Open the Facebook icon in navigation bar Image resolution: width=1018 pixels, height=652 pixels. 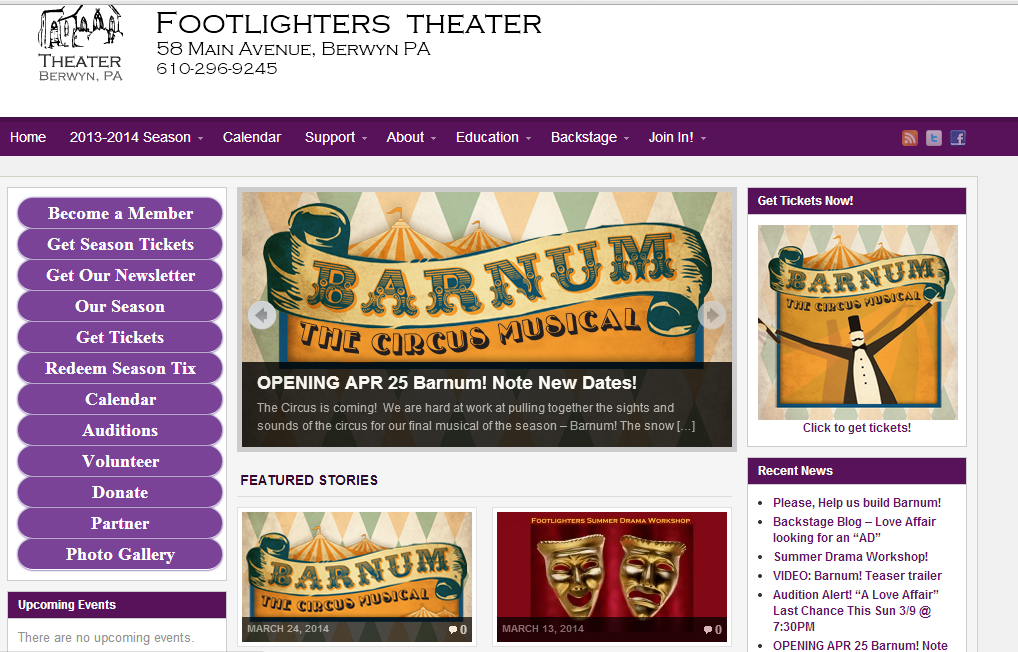pos(958,138)
